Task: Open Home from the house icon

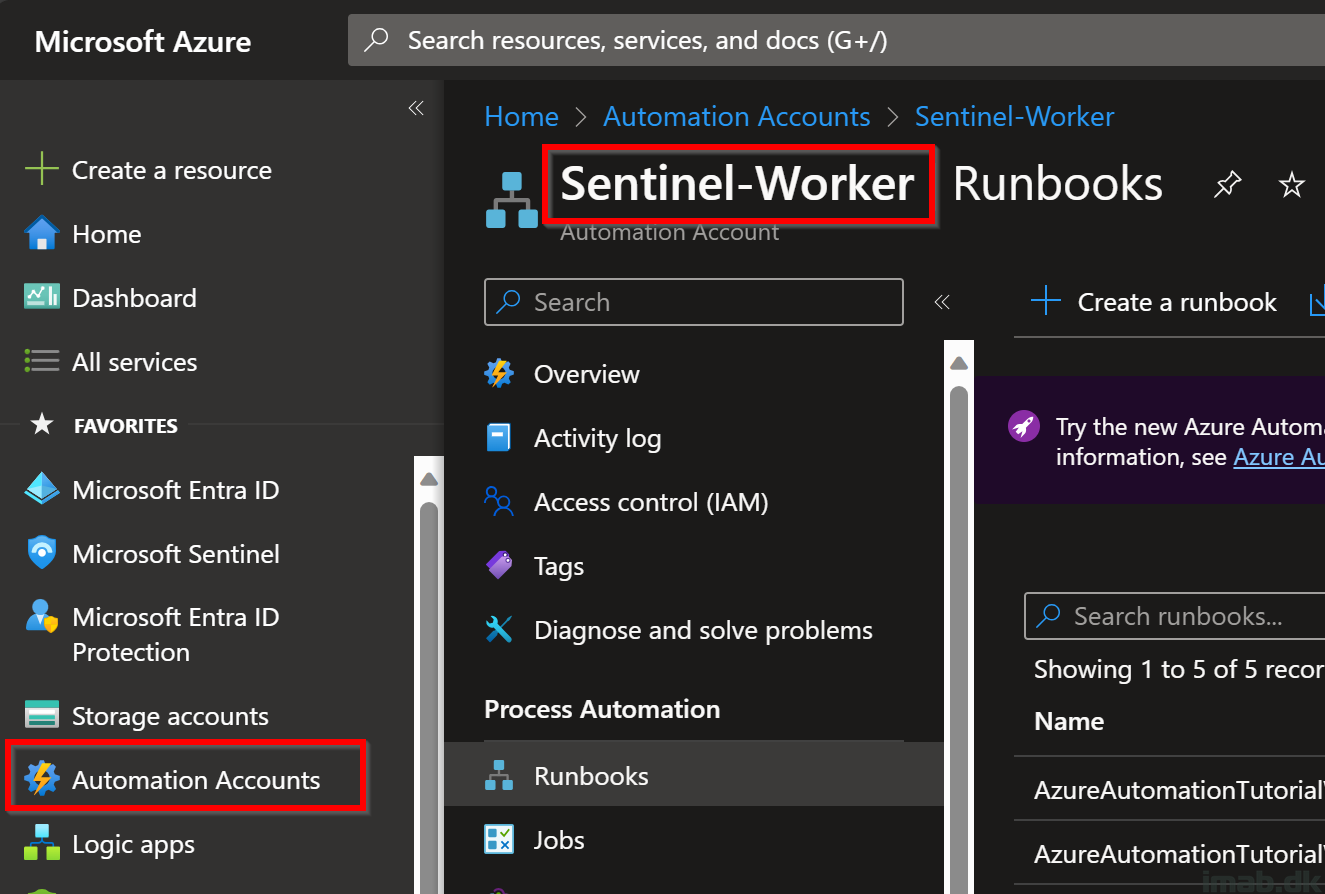Action: click(x=41, y=234)
